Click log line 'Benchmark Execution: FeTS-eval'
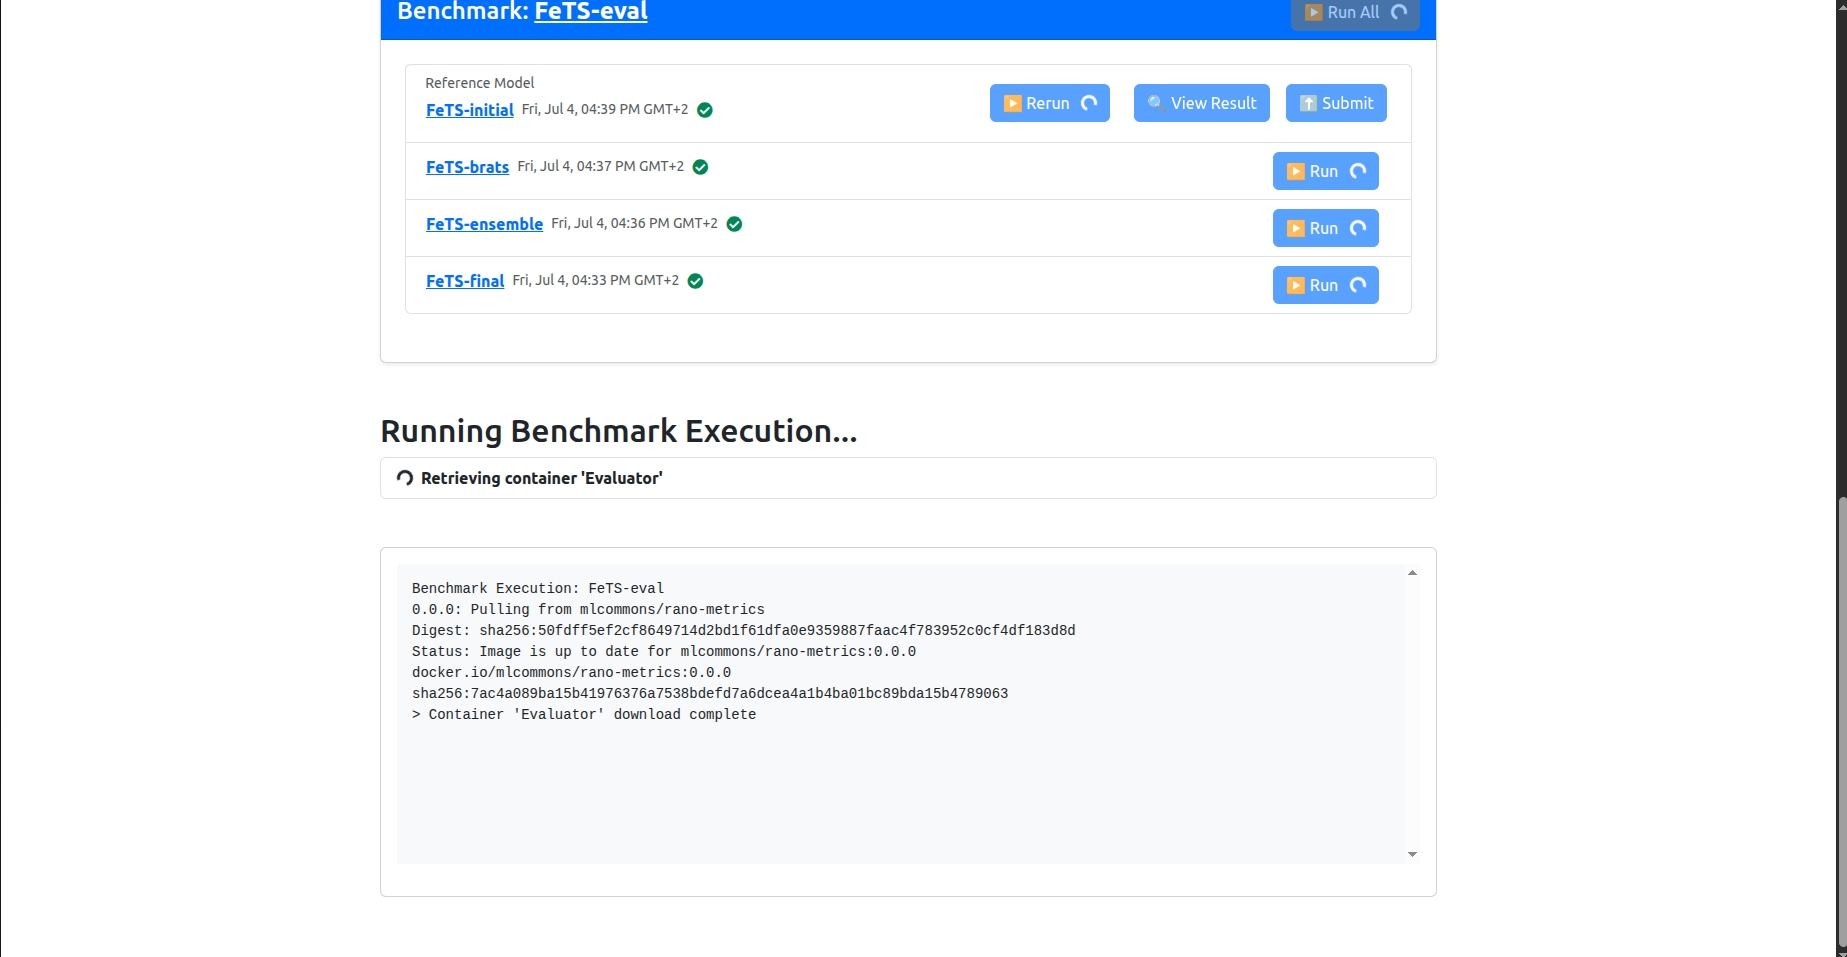The height and width of the screenshot is (957, 1847). click(x=538, y=588)
